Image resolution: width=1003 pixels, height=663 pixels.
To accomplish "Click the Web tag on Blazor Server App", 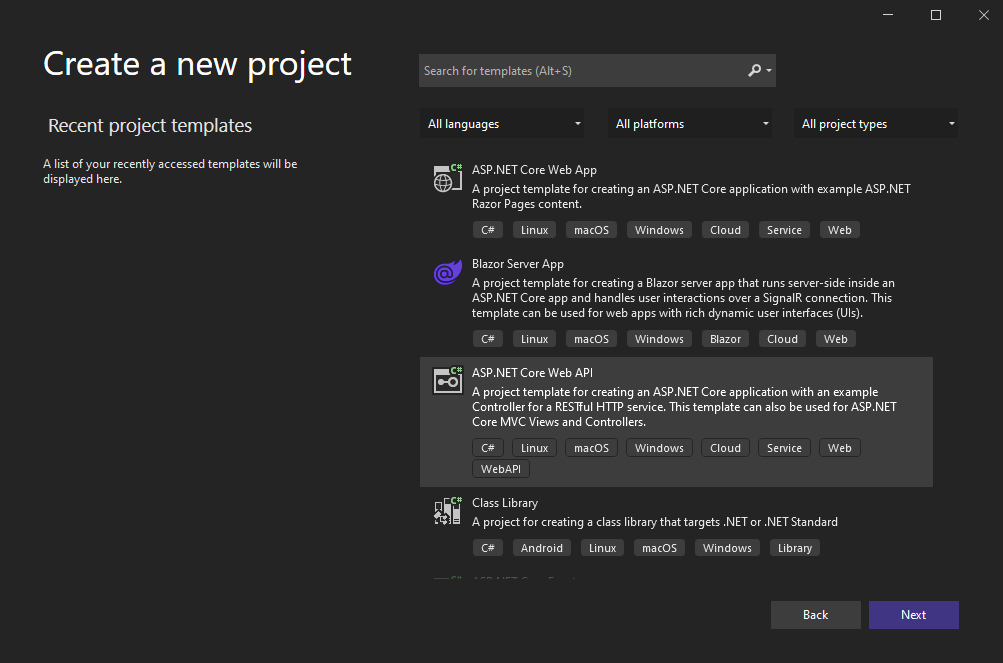I will (x=835, y=339).
